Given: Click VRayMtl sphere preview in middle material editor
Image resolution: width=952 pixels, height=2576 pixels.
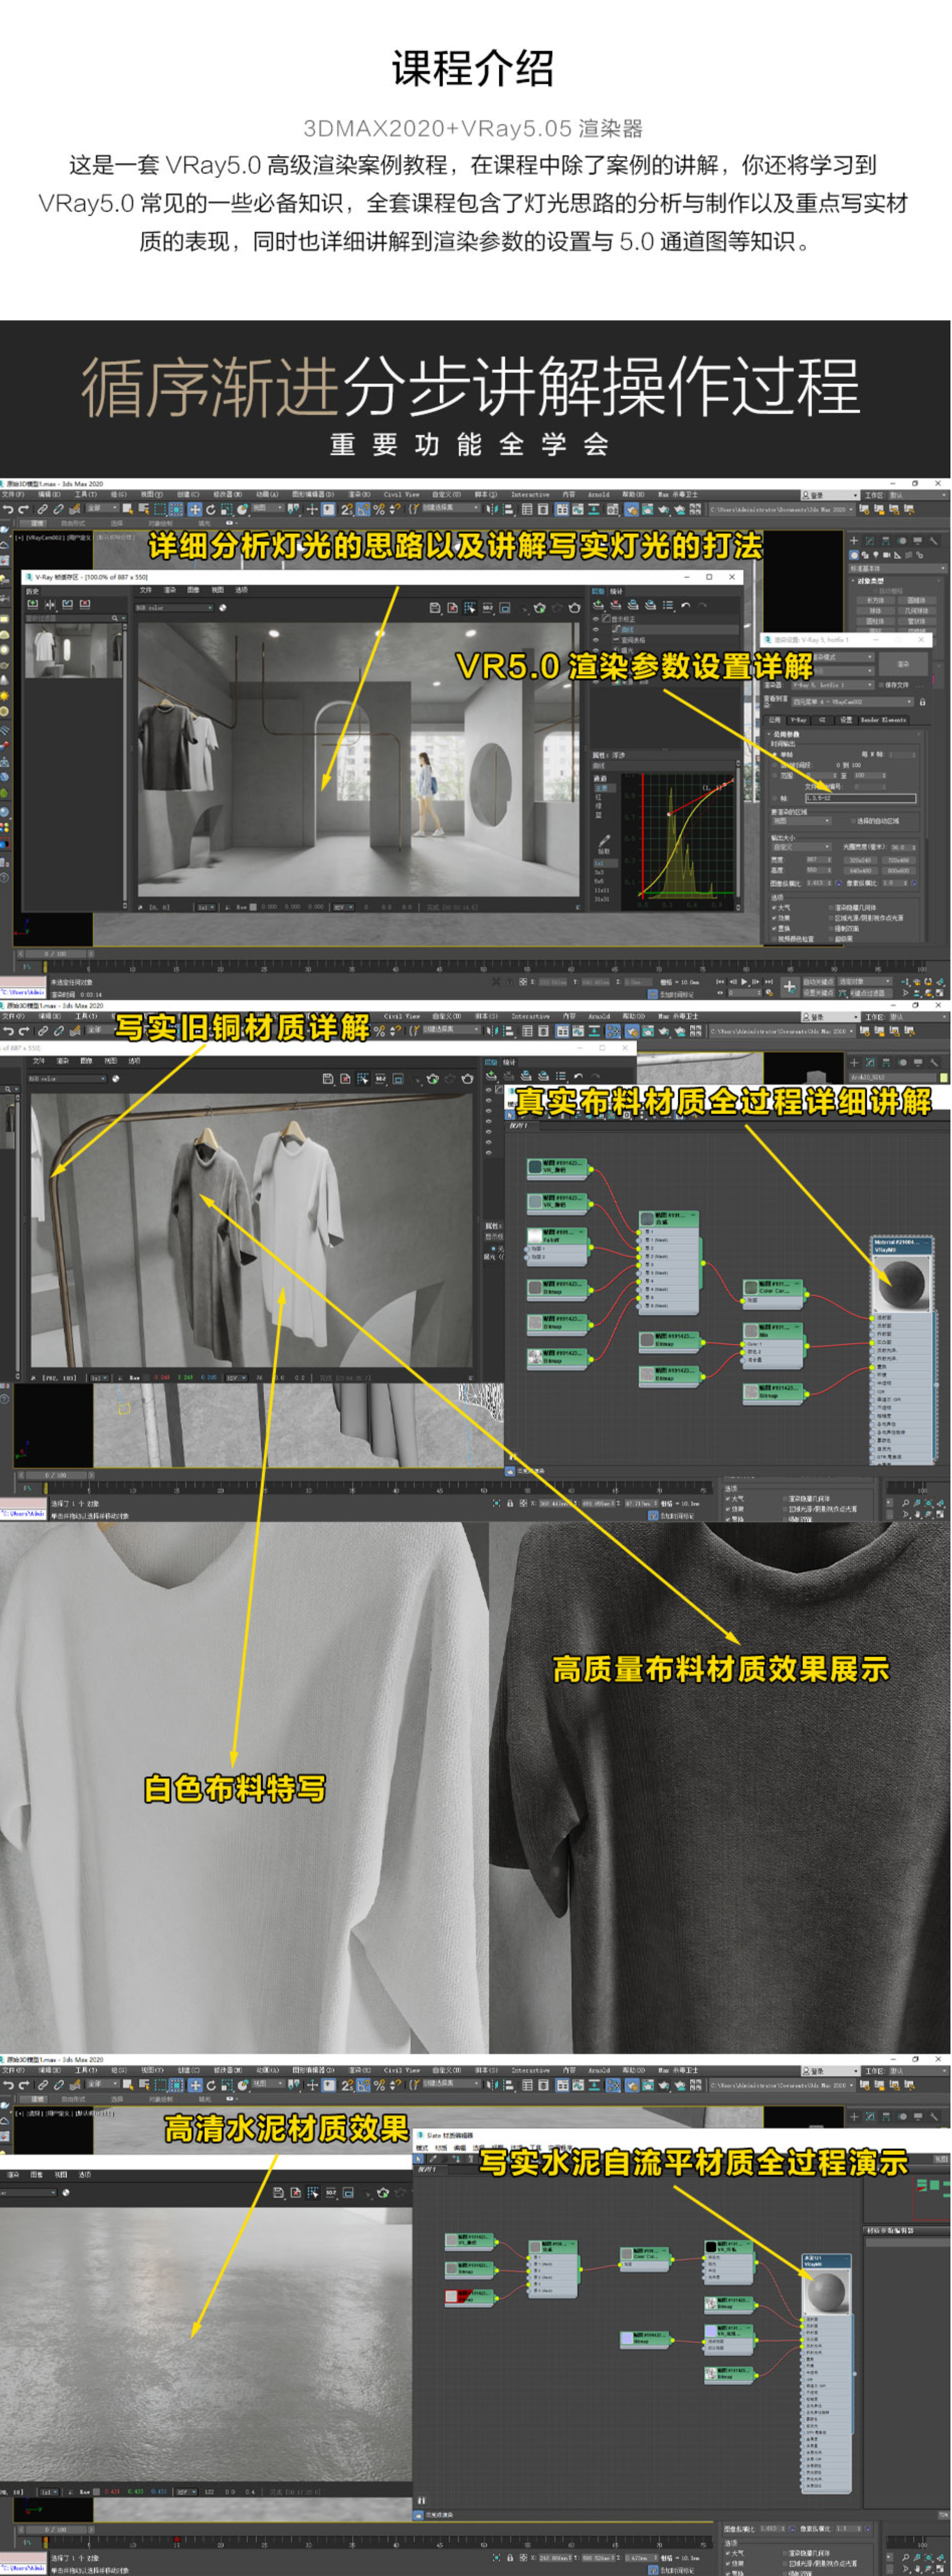Looking at the screenshot, I should click(x=903, y=1283).
